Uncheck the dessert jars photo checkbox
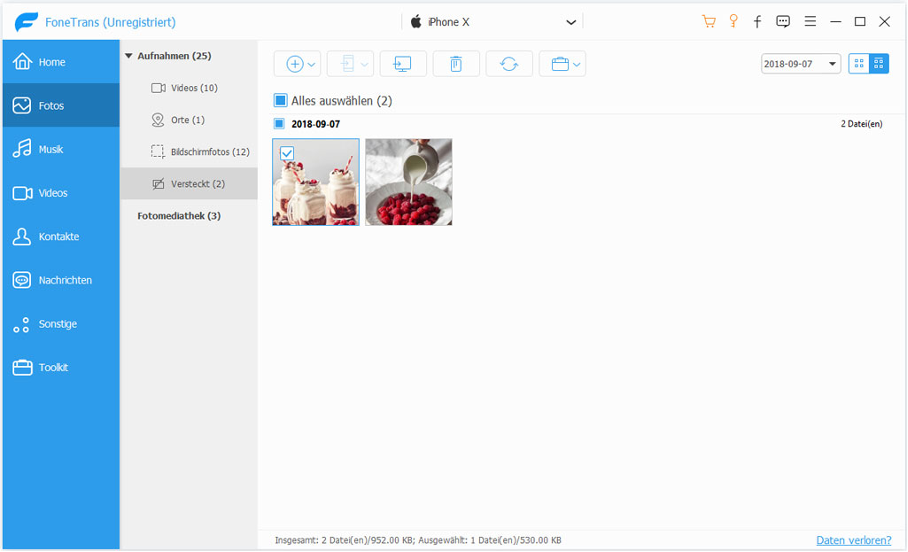908x552 pixels. pyautogui.click(x=287, y=153)
